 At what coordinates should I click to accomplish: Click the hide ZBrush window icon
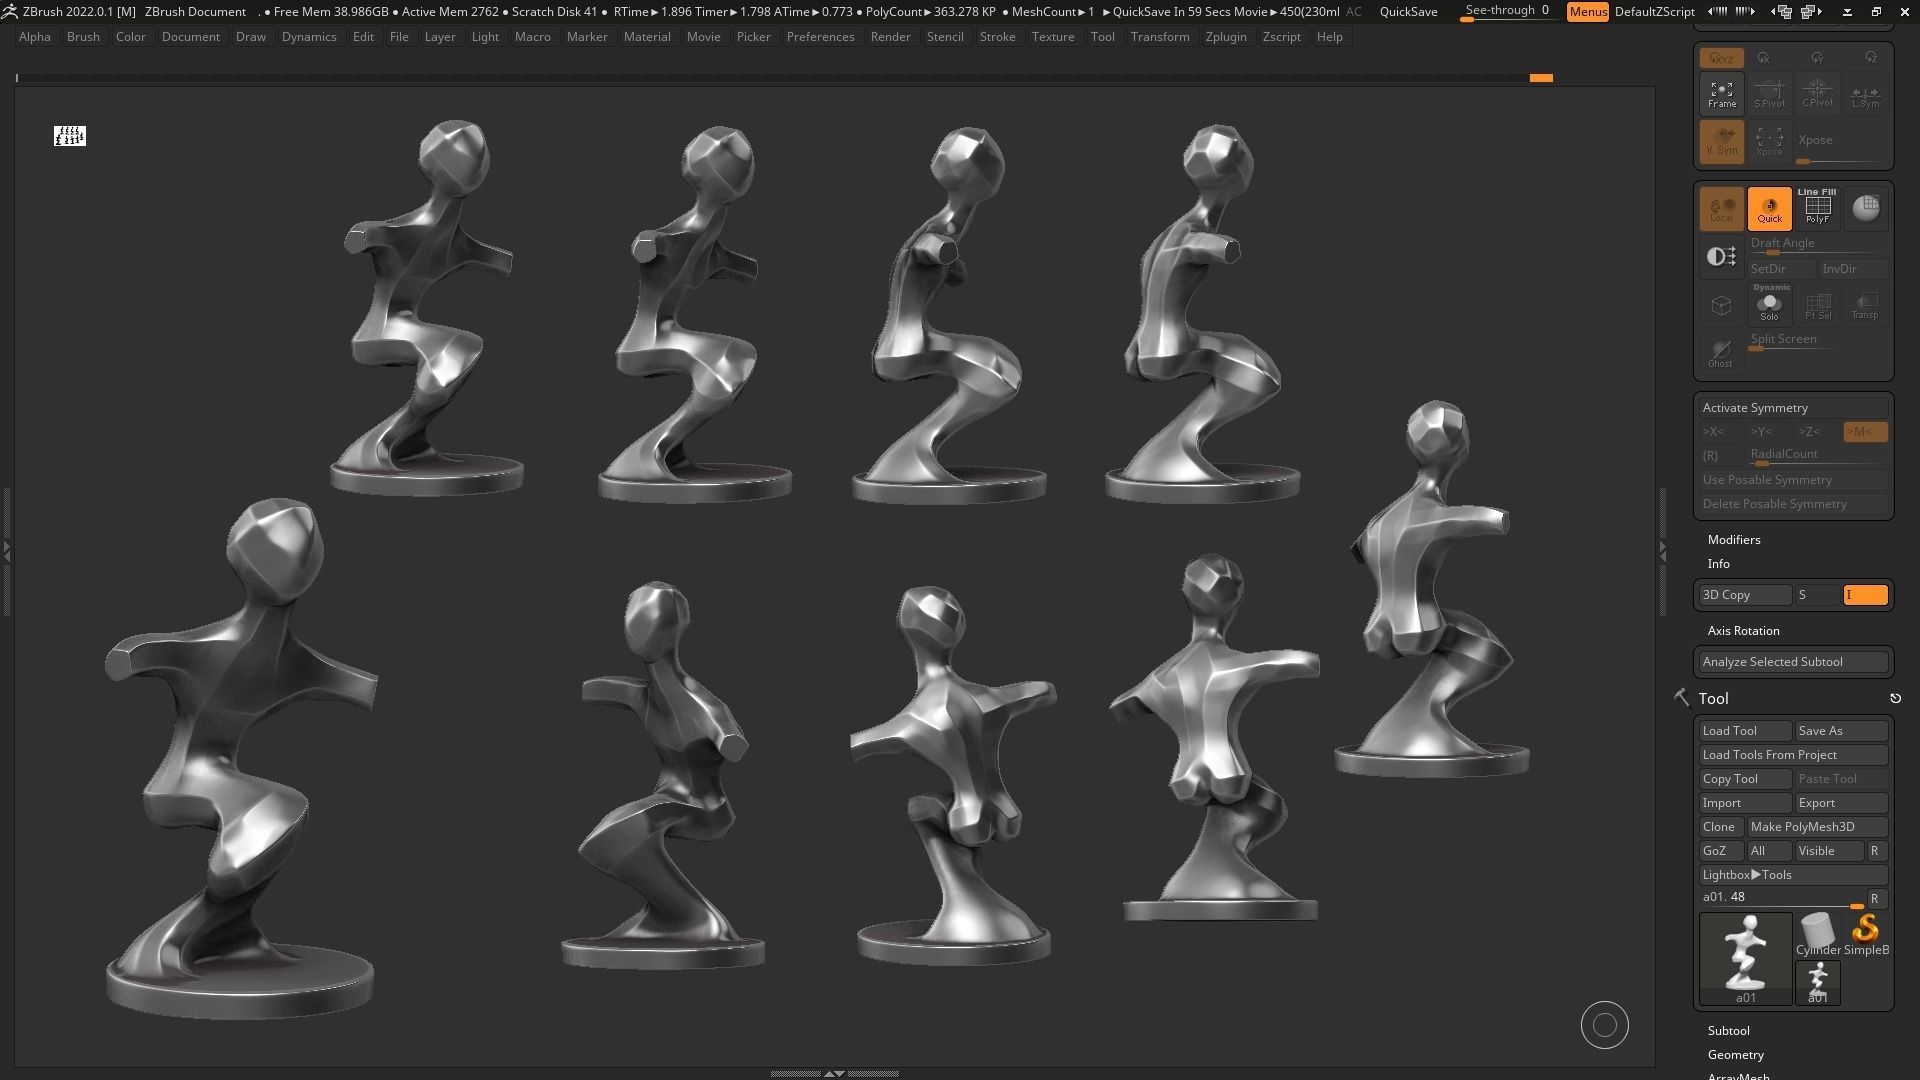point(1847,11)
